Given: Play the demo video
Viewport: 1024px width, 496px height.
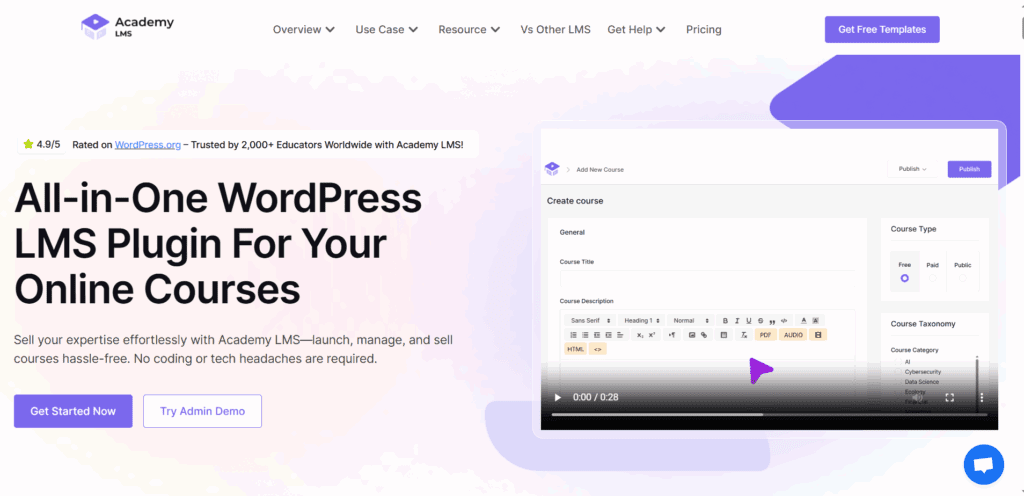Looking at the screenshot, I should pos(558,397).
